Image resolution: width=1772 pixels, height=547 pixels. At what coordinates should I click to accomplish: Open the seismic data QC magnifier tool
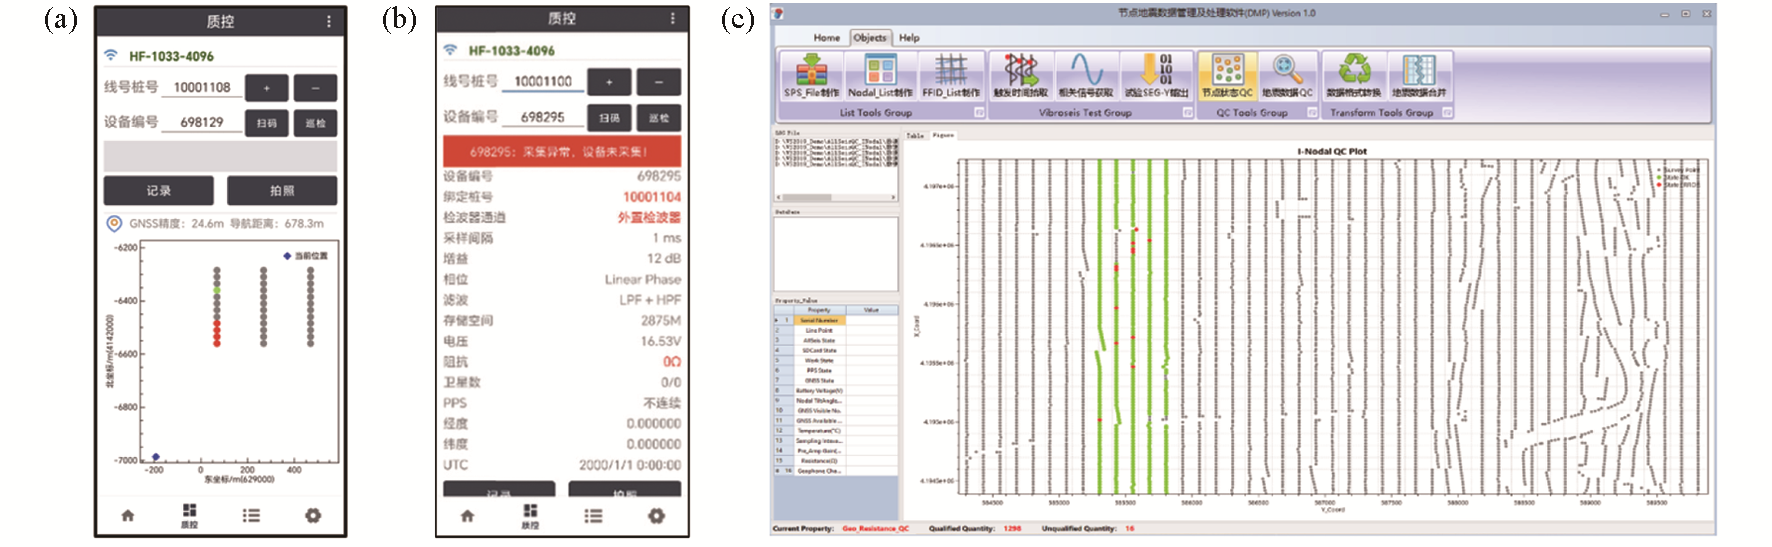point(1287,75)
